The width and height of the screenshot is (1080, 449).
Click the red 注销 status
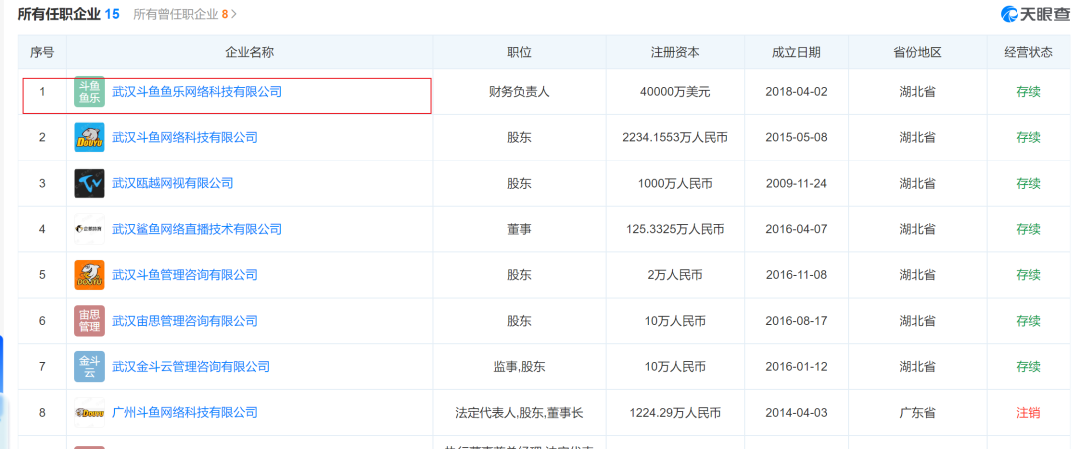[1028, 413]
